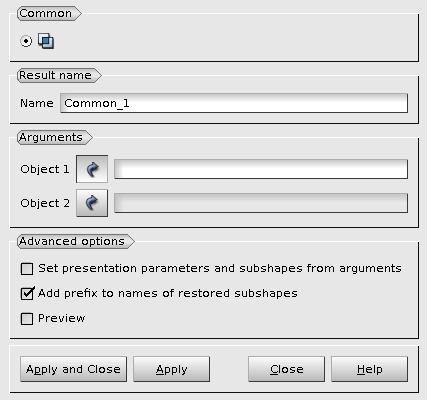Click the Arguments group title
The height and width of the screenshot is (400, 427).
(x=51, y=137)
